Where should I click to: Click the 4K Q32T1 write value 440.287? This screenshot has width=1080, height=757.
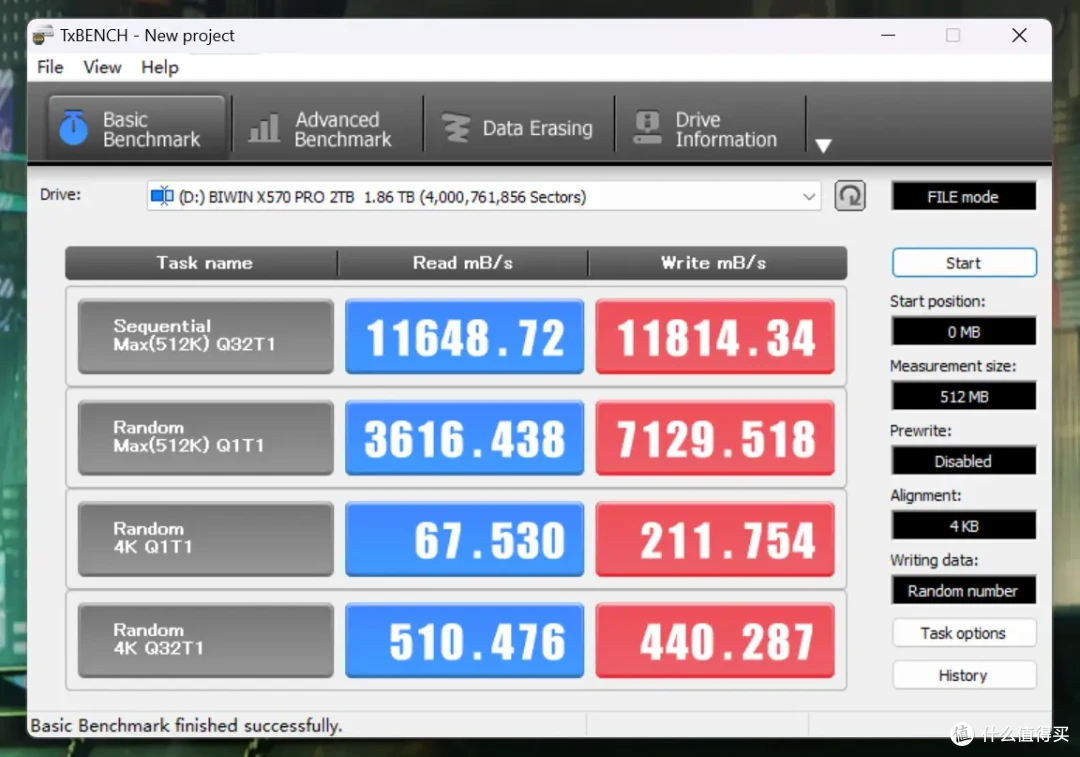click(715, 640)
